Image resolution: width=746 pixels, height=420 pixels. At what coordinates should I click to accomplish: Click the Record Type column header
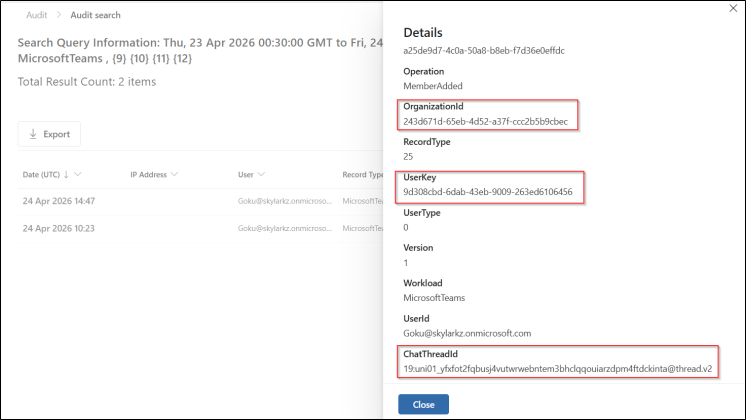pyautogui.click(x=363, y=175)
